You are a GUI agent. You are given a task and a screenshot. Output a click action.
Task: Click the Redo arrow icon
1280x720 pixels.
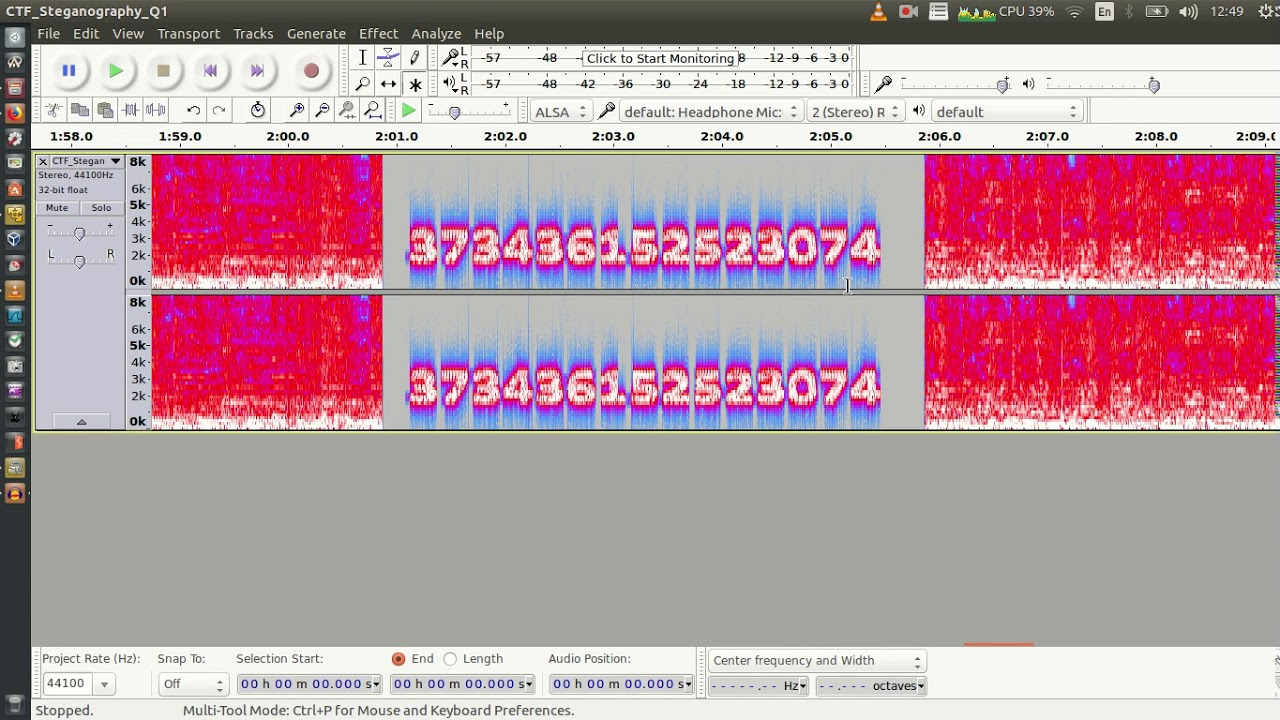pos(218,110)
